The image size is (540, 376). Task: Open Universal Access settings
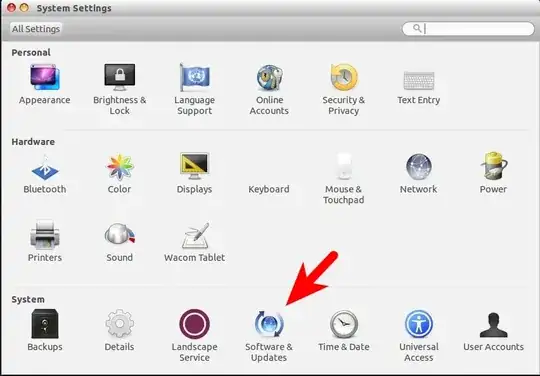tap(418, 336)
